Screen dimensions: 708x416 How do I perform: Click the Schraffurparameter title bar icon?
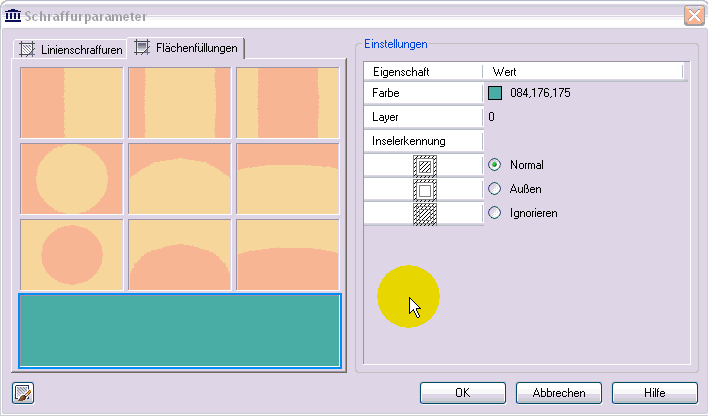pyautogui.click(x=13, y=16)
